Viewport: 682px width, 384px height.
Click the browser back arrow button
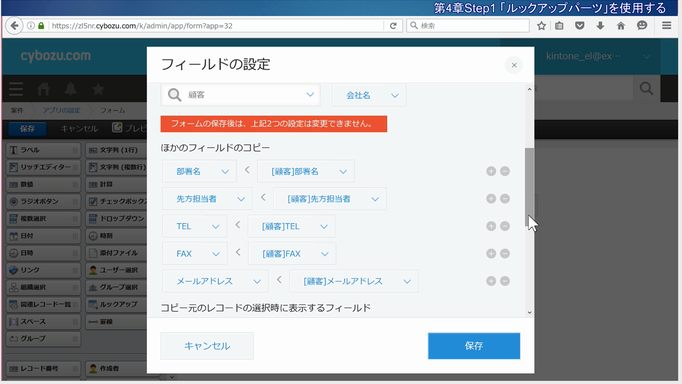pos(14,26)
